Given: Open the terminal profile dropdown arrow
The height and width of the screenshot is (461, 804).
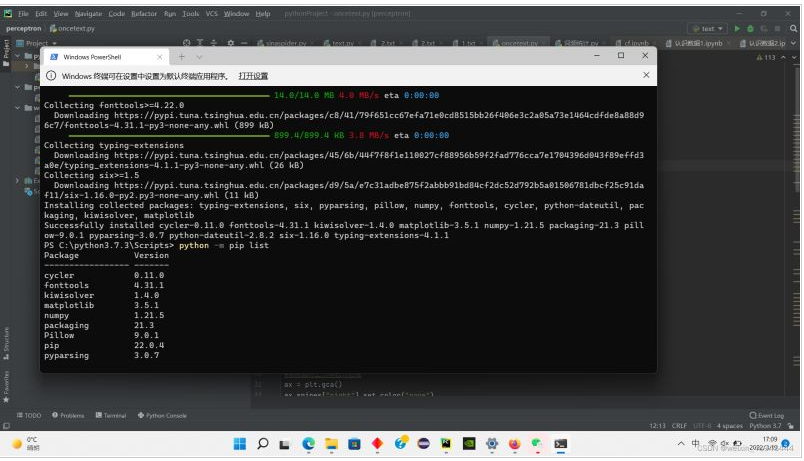Looking at the screenshot, I should tap(199, 57).
